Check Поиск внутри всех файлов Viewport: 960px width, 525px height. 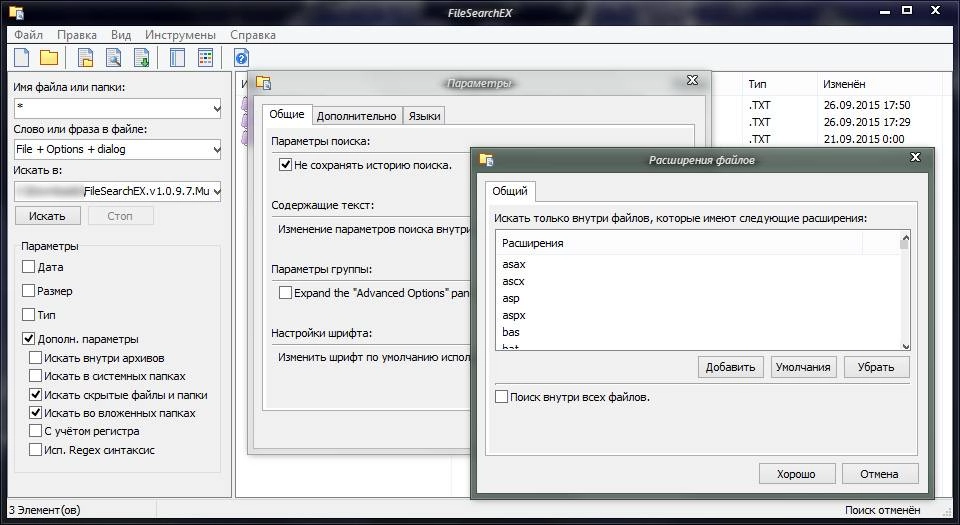pos(501,397)
